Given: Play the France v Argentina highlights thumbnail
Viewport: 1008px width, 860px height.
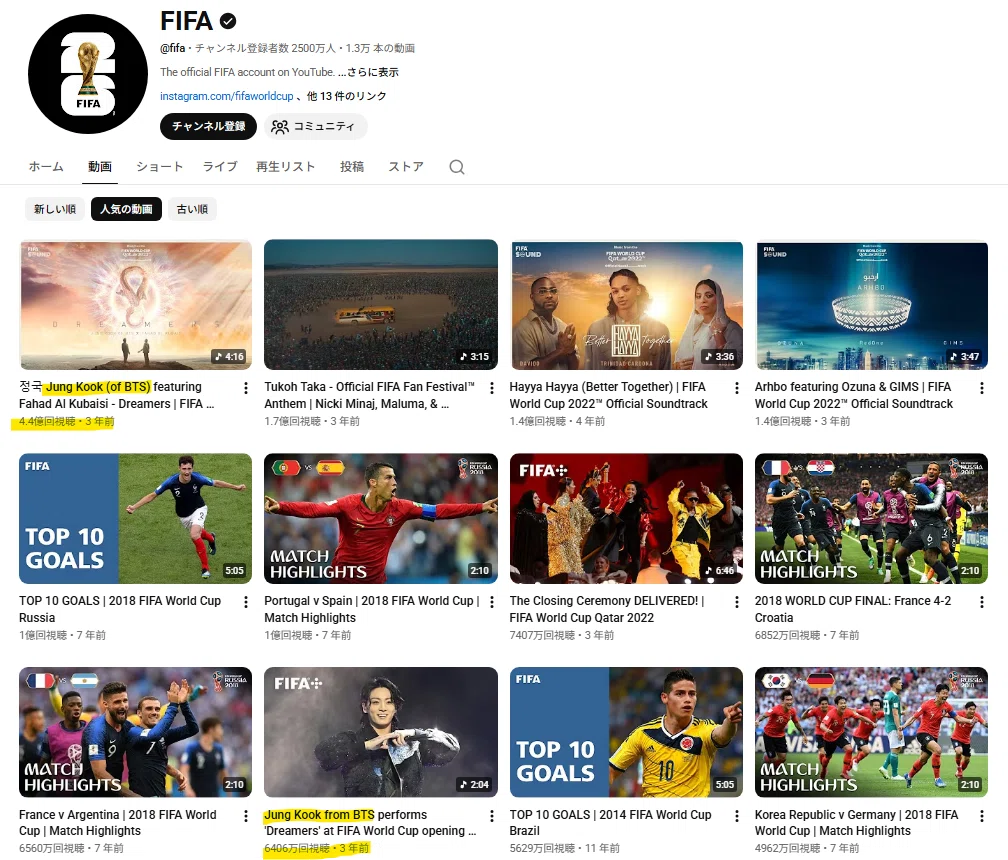Looking at the screenshot, I should [136, 732].
